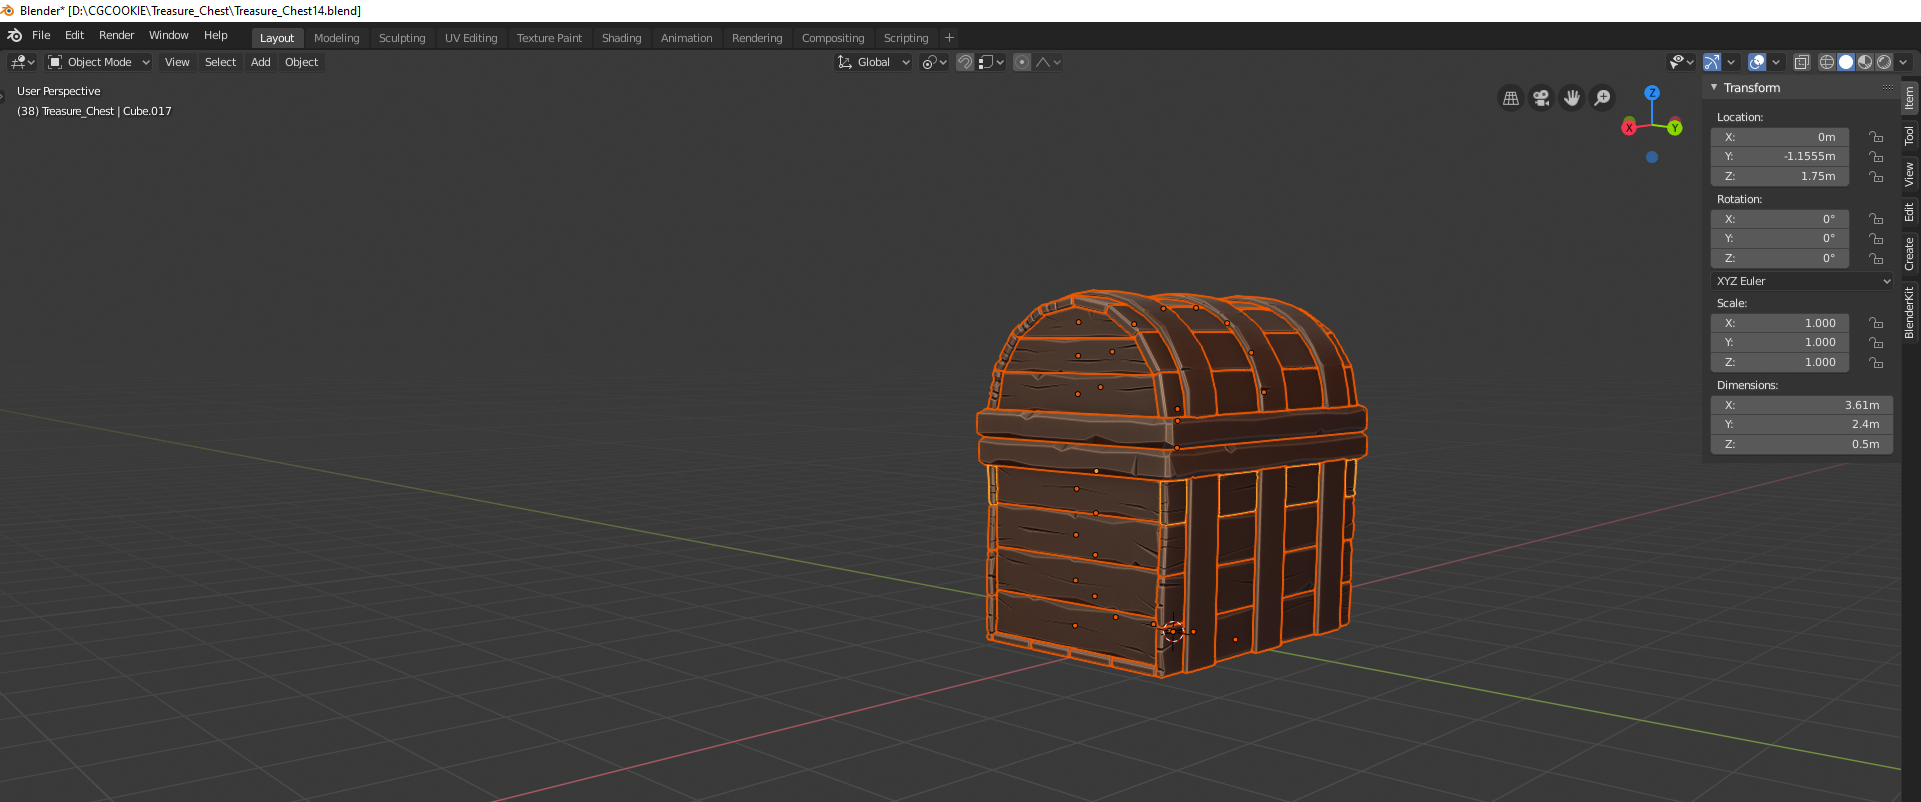The width and height of the screenshot is (1921, 802).
Task: Toggle camera view with the camera icon
Action: 1541,98
